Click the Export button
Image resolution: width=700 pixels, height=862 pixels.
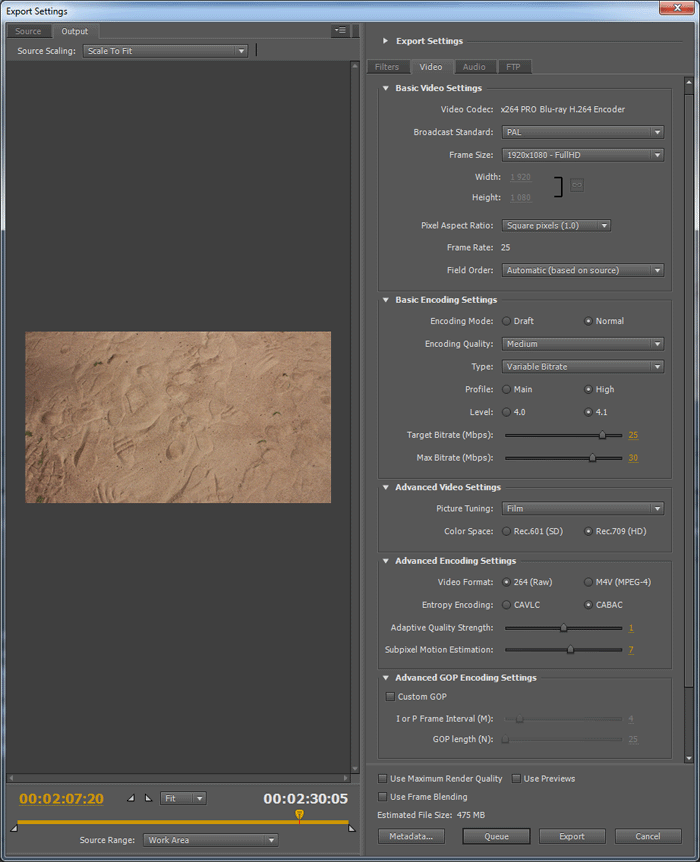[x=572, y=836]
